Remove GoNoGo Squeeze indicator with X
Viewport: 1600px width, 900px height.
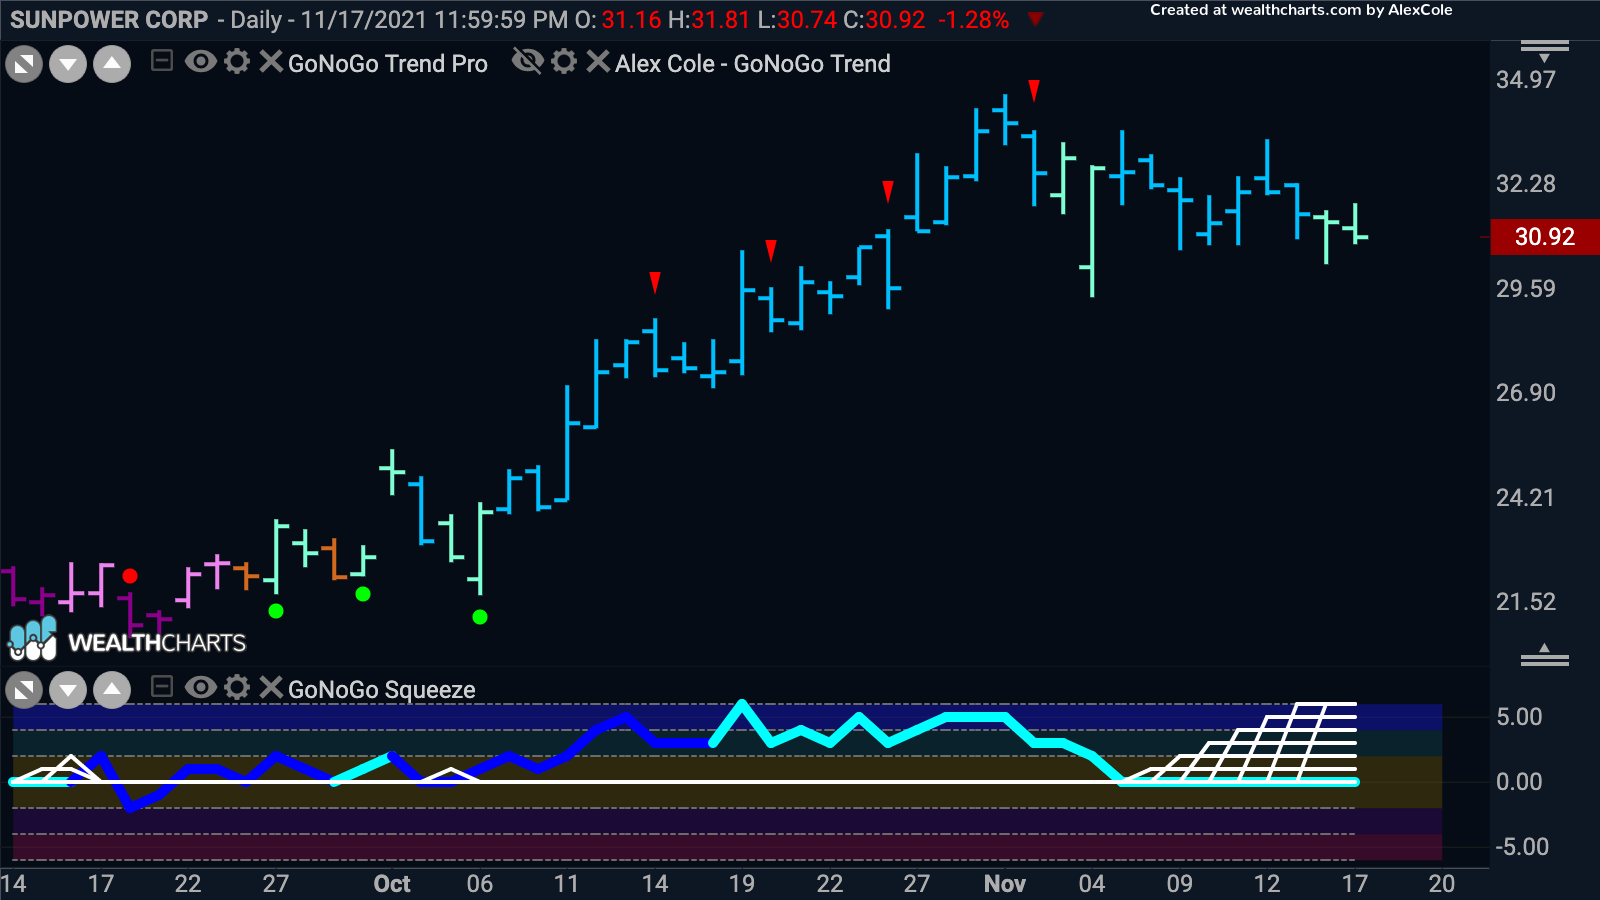coord(271,687)
